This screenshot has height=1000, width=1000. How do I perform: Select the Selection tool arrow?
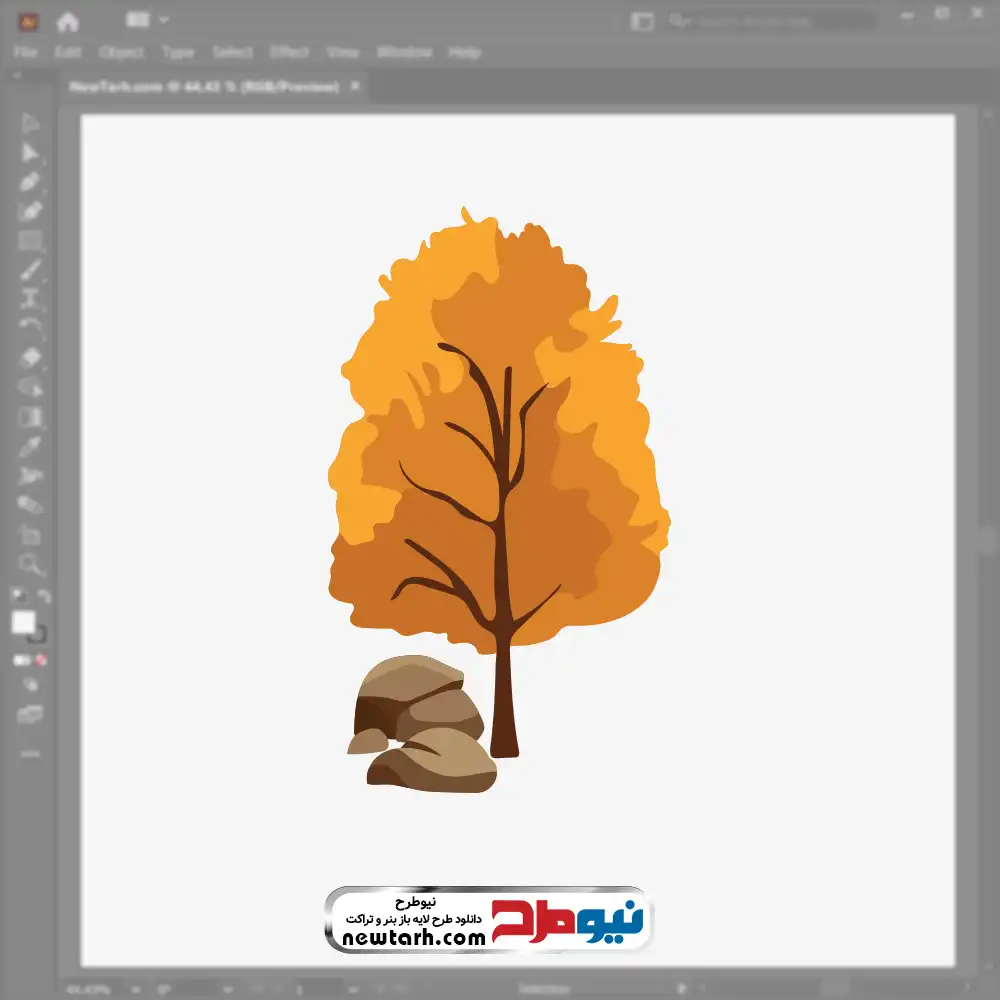tap(30, 123)
